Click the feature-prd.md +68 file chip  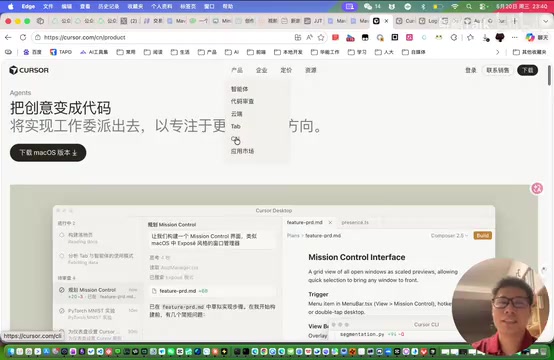point(212,291)
